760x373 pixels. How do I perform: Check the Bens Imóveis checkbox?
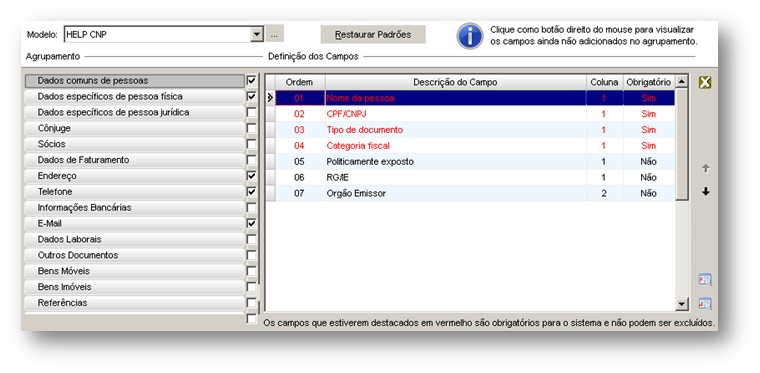(x=251, y=287)
